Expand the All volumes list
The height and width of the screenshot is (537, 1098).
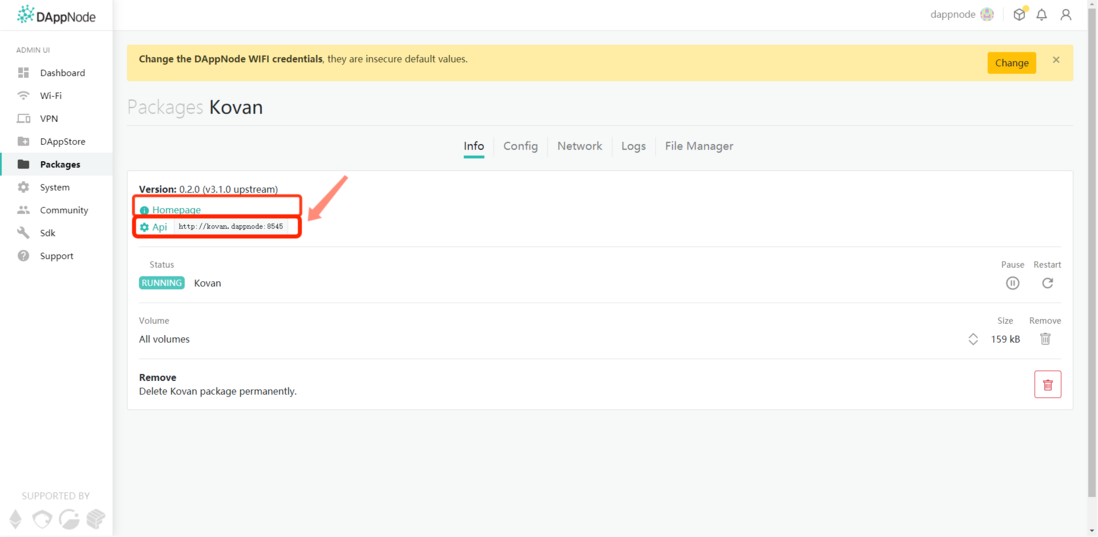click(x=973, y=339)
